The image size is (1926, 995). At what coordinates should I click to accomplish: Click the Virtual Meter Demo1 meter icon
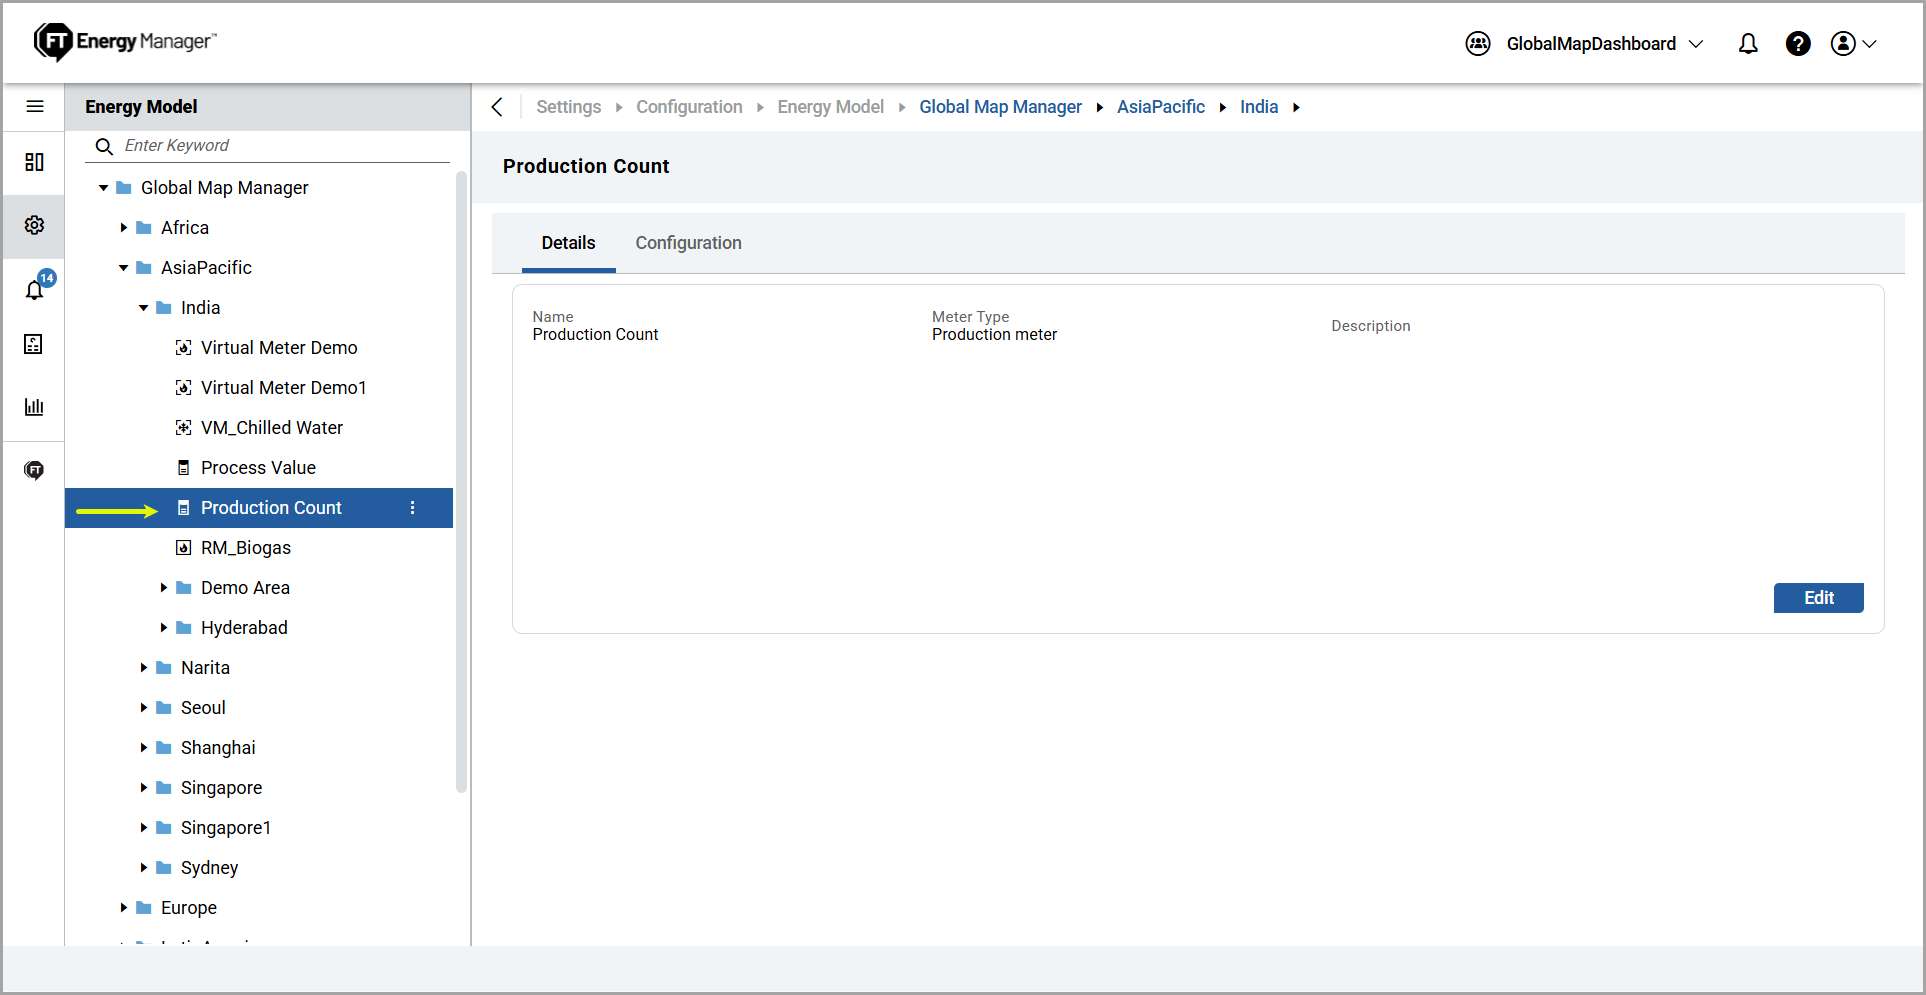(184, 388)
